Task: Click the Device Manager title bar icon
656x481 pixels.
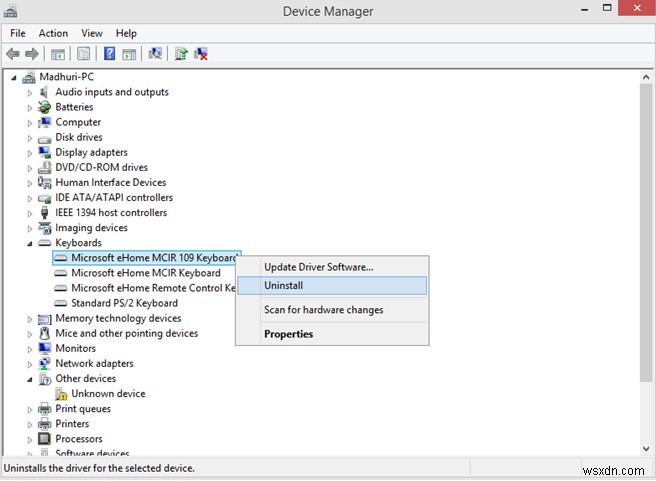Action: (x=10, y=11)
